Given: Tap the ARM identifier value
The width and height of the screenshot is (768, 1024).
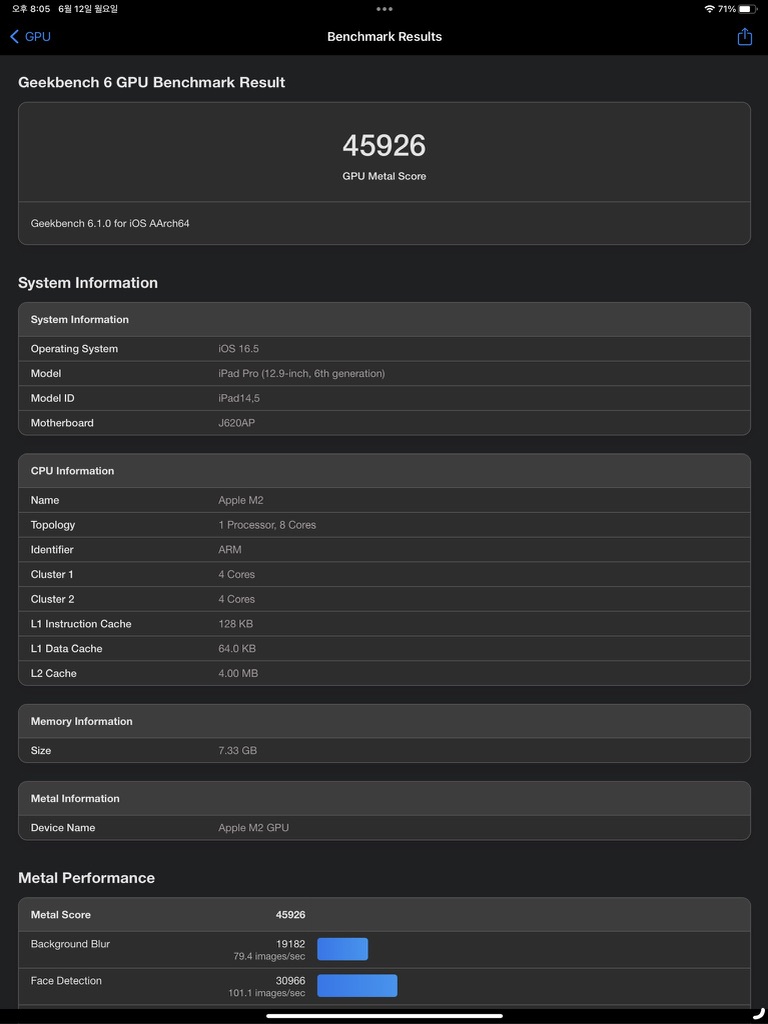Looking at the screenshot, I should tap(230, 550).
